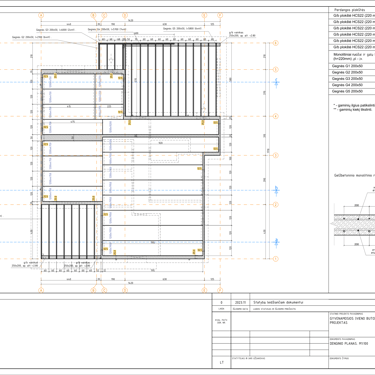Click the 'LT' language cell in title block
The height and width of the screenshot is (375, 375).
(x=221, y=363)
